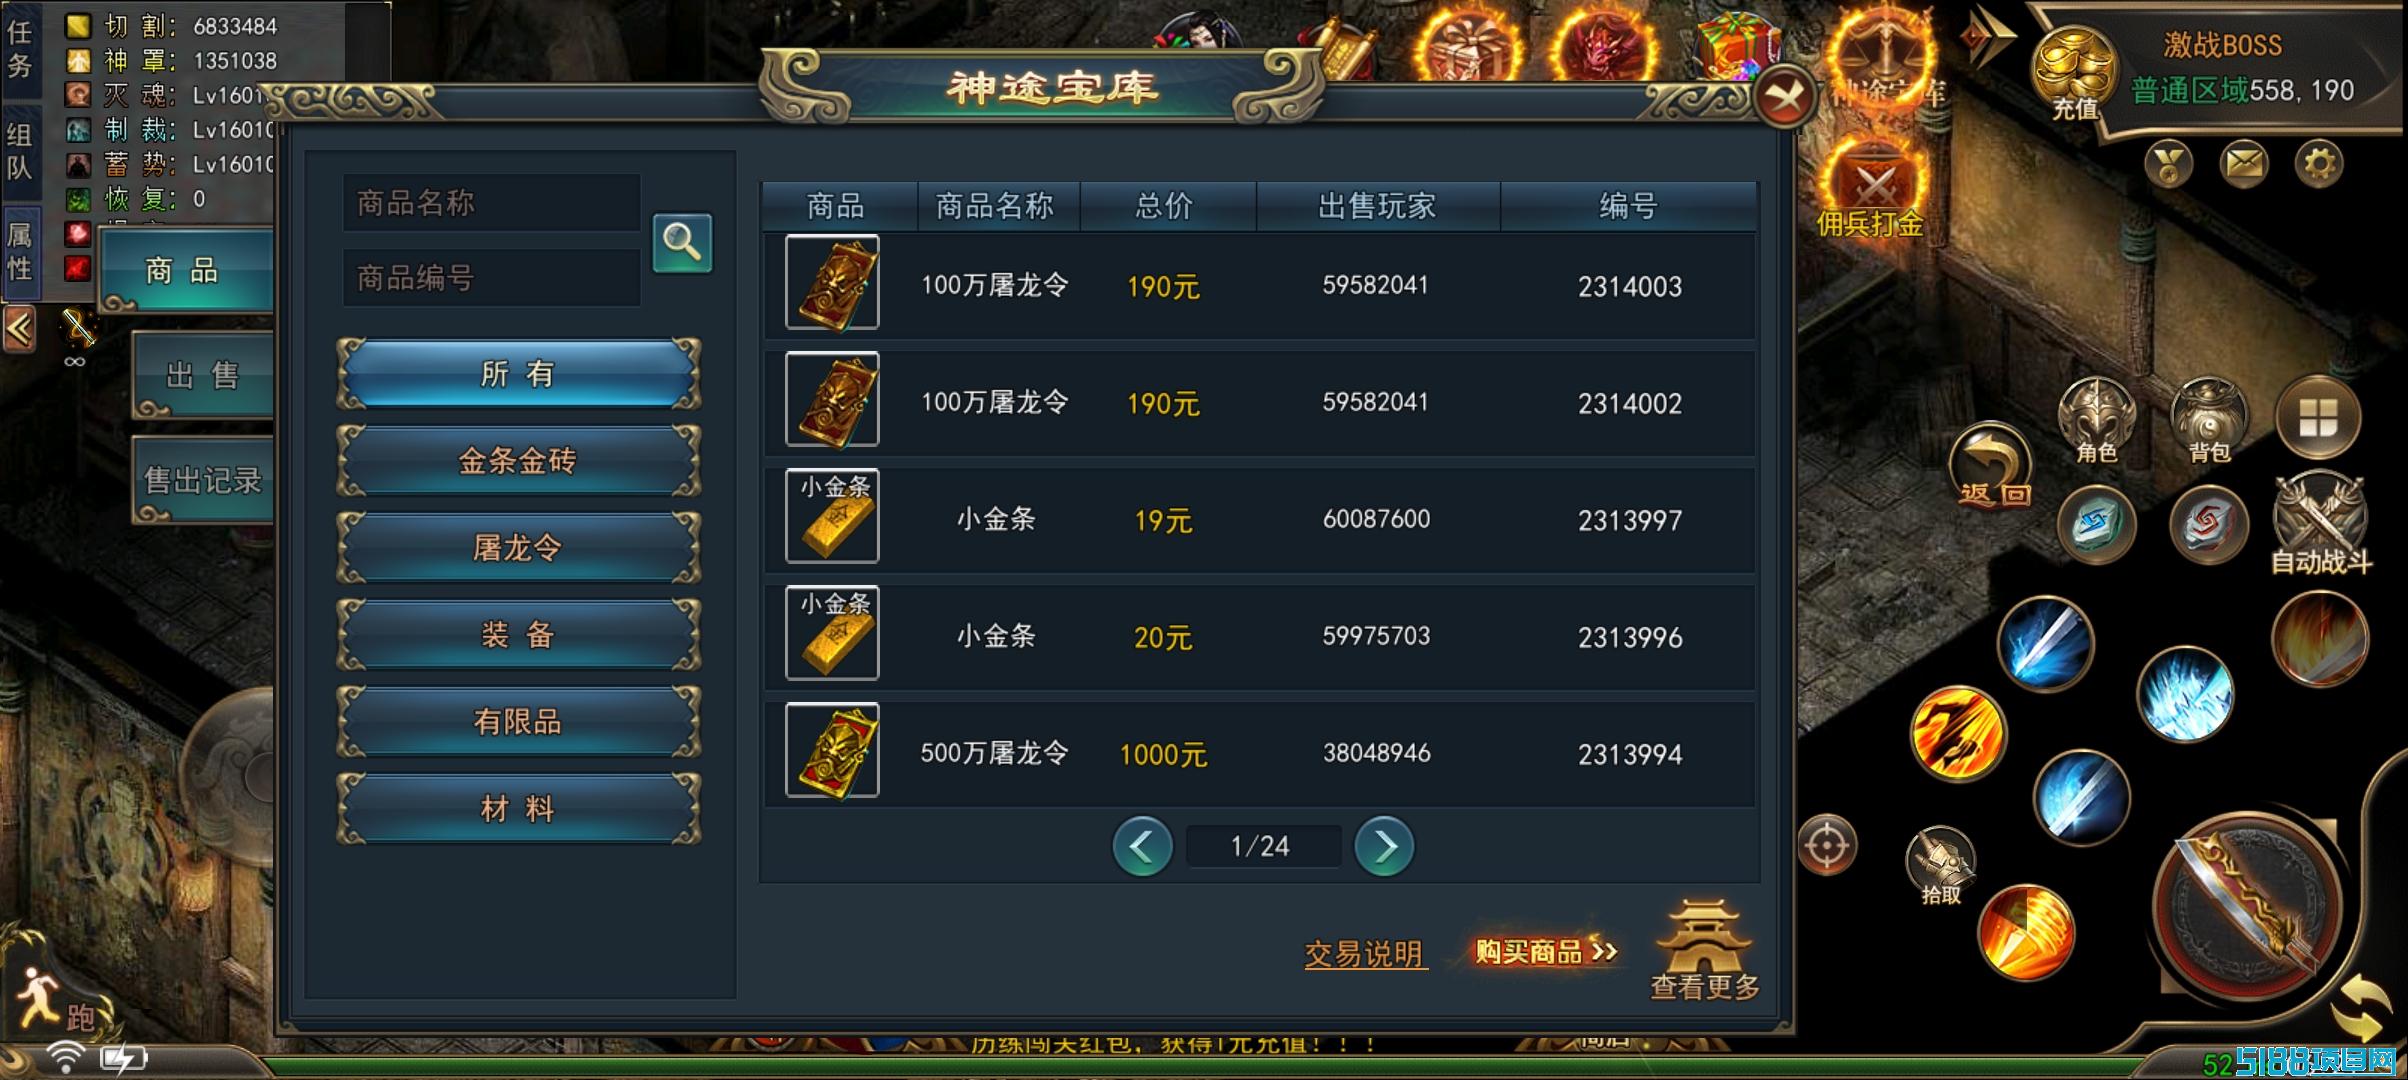Collapse the left panel double-chevron arrow
Viewport: 2408px width, 1080px height.
20,328
